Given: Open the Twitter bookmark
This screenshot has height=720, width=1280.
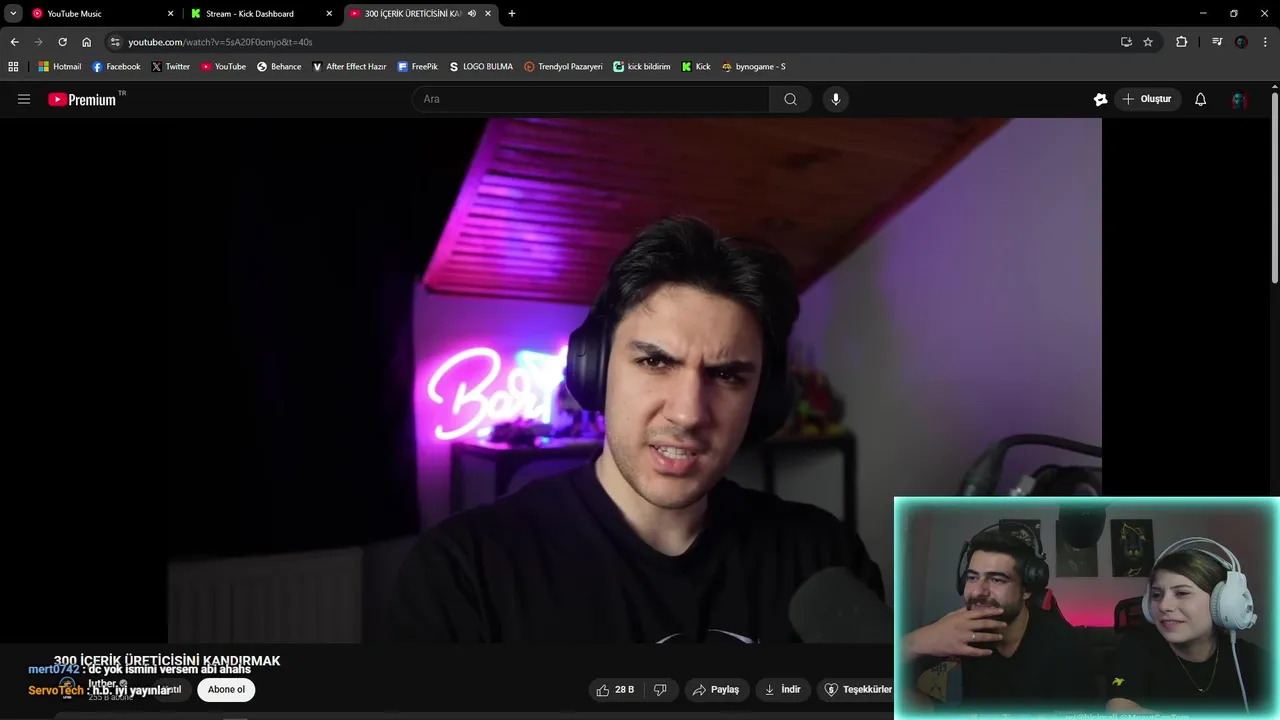Looking at the screenshot, I should tap(171, 67).
